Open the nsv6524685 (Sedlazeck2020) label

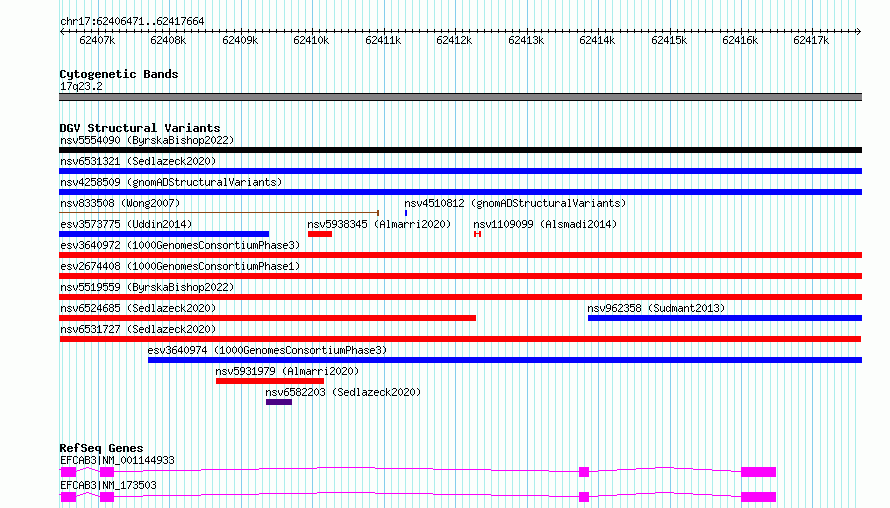coord(138,308)
